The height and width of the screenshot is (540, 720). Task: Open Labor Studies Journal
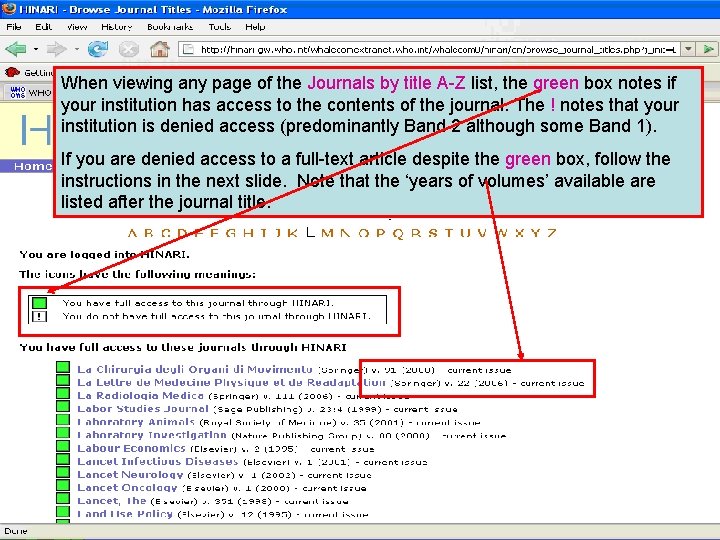(143, 409)
